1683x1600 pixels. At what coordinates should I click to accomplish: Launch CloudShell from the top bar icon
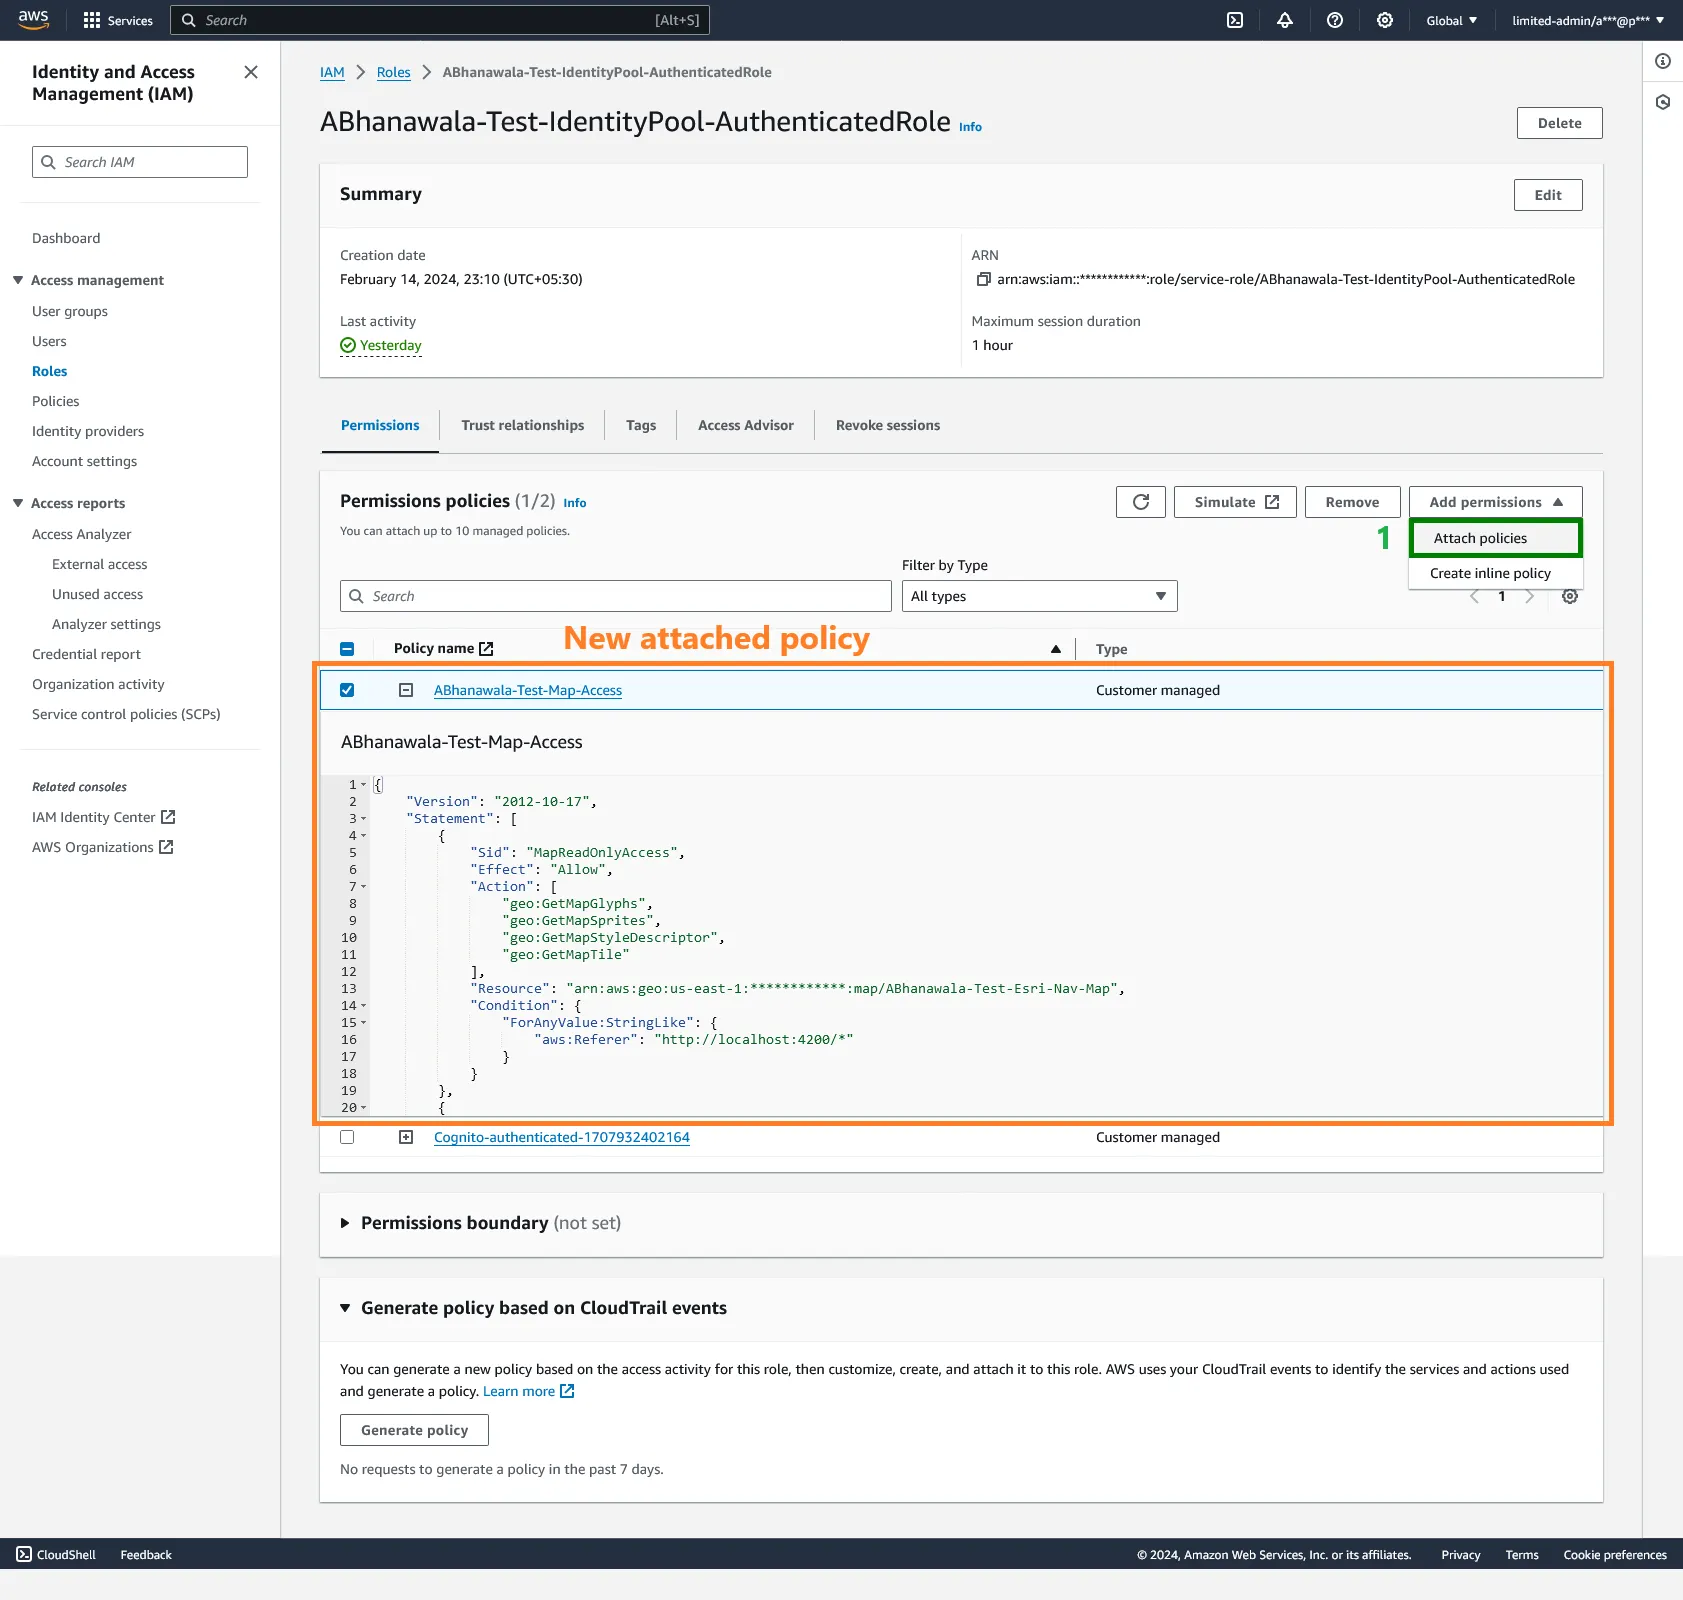pos(1235,20)
